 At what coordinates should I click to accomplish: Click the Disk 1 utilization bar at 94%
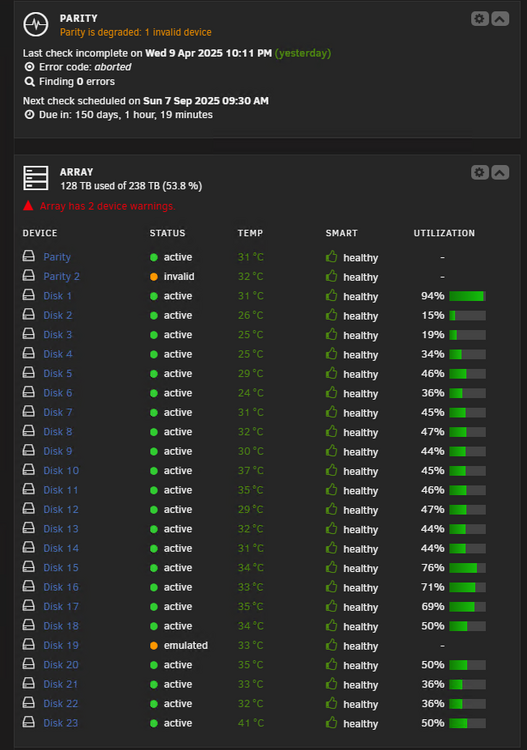click(467, 296)
